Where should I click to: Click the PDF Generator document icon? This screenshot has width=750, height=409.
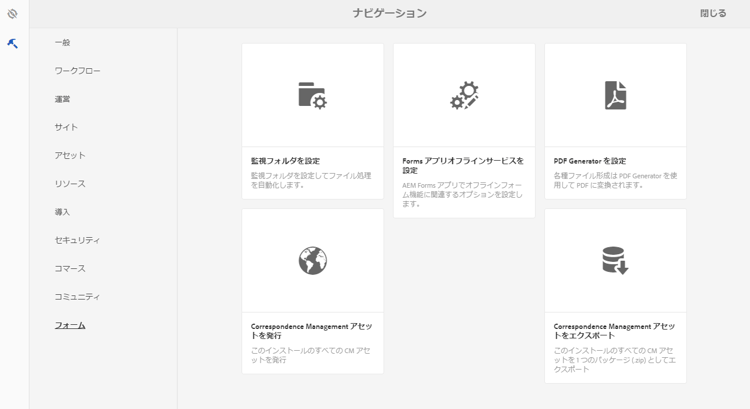615,95
